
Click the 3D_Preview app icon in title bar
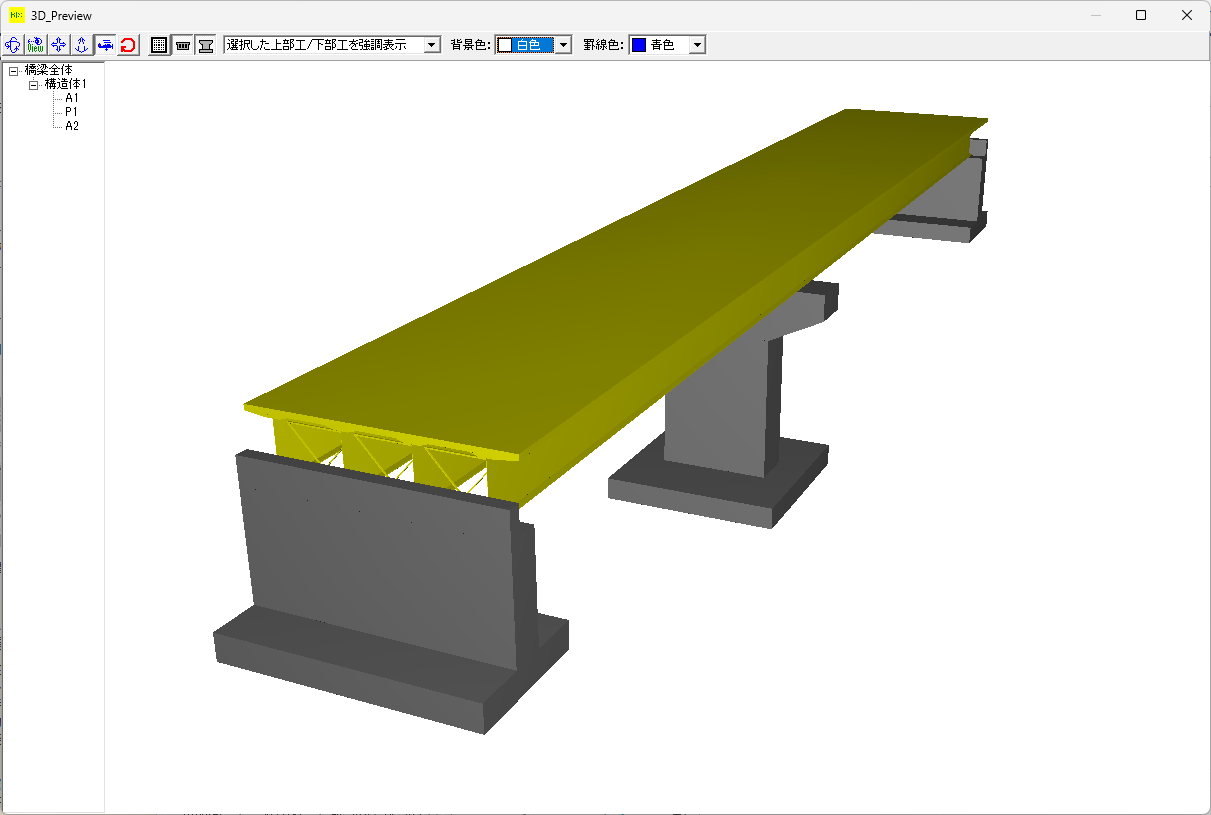click(16, 15)
